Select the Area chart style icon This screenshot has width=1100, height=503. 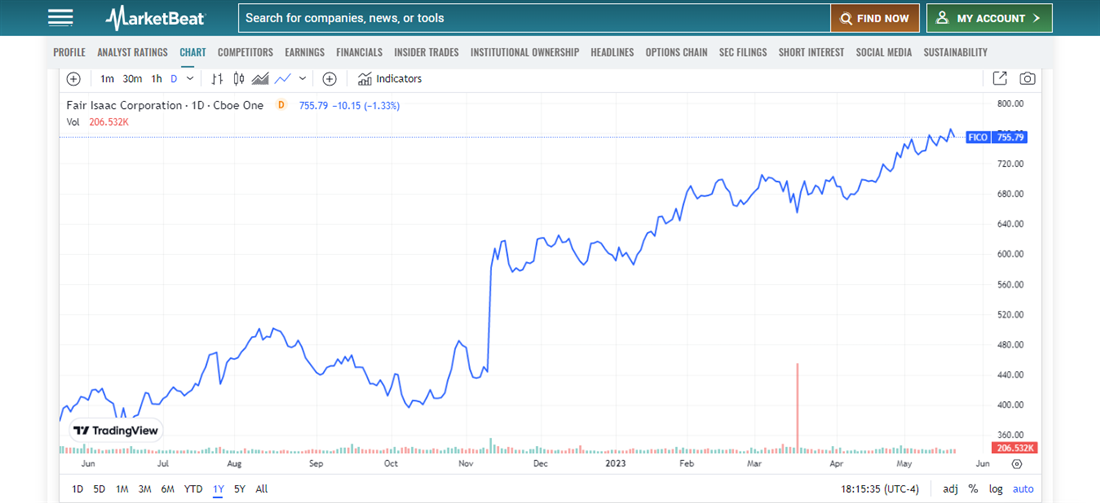tap(260, 79)
